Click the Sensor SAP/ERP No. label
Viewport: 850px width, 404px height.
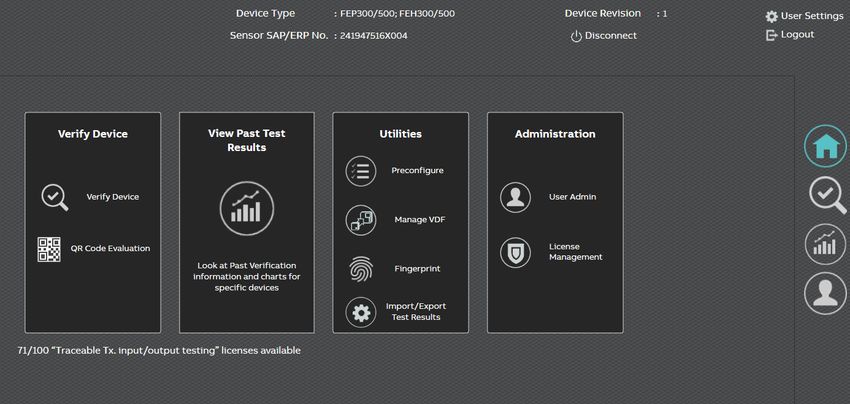[279, 36]
